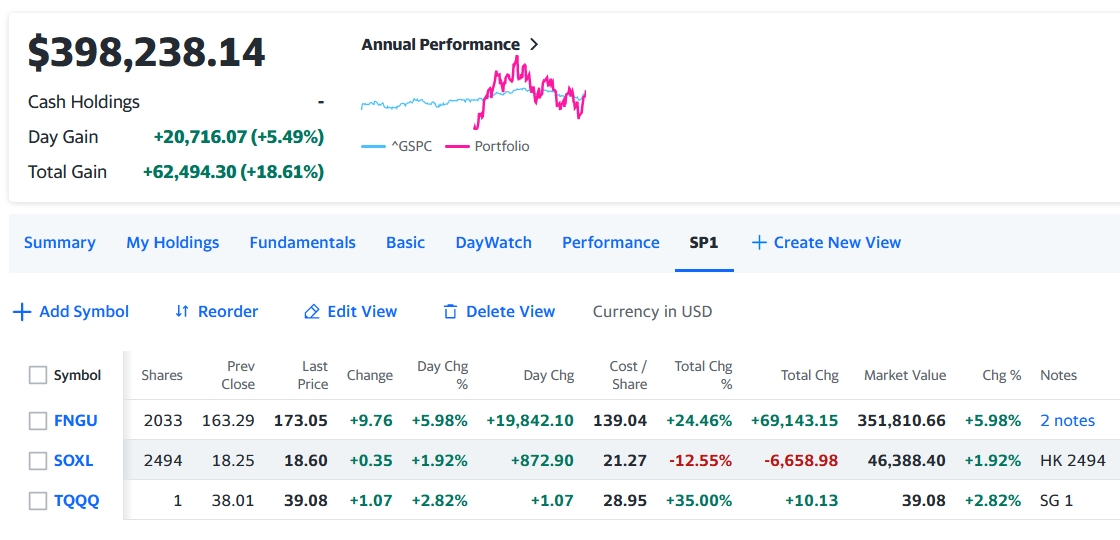Tick the SOXL row checkbox
This screenshot has height=540, width=1120.
38,461
